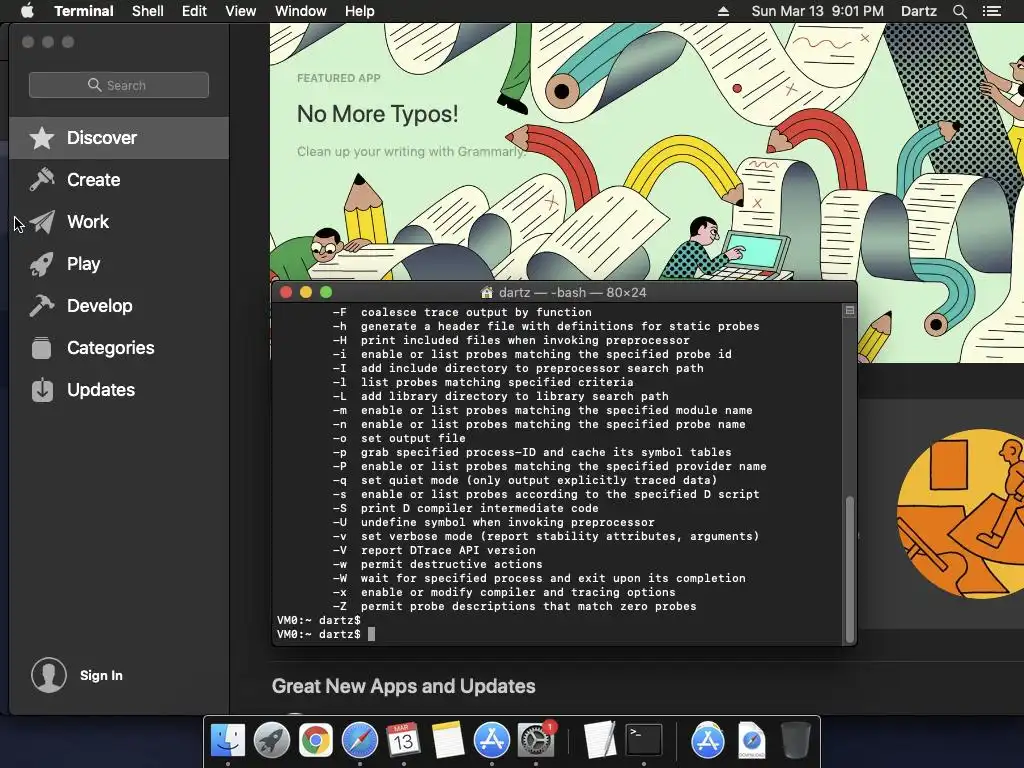Open the Apple menu
The image size is (1024, 768).
pos(27,11)
